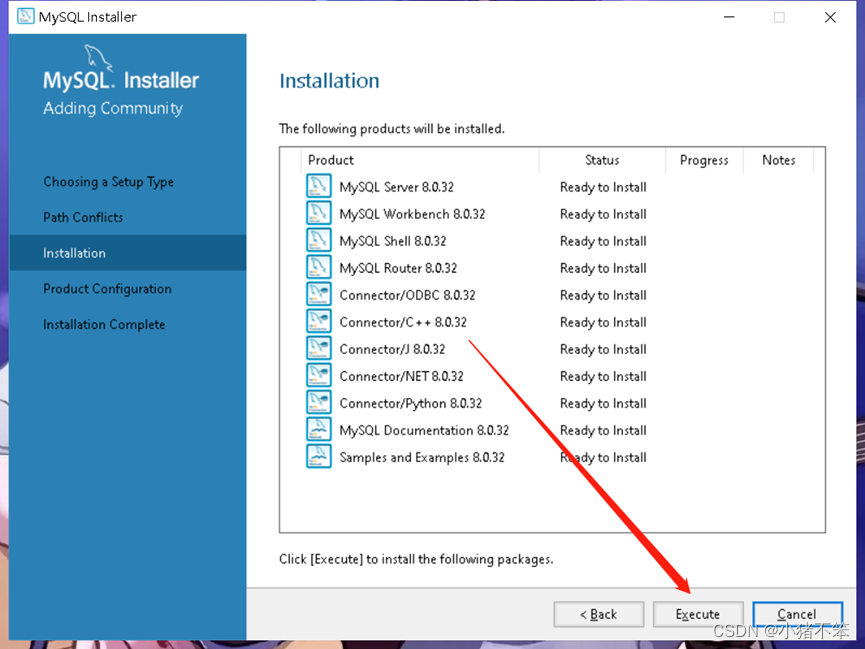Click the Connector/J 8.0.32 icon
865x649 pixels.
[x=318, y=348]
